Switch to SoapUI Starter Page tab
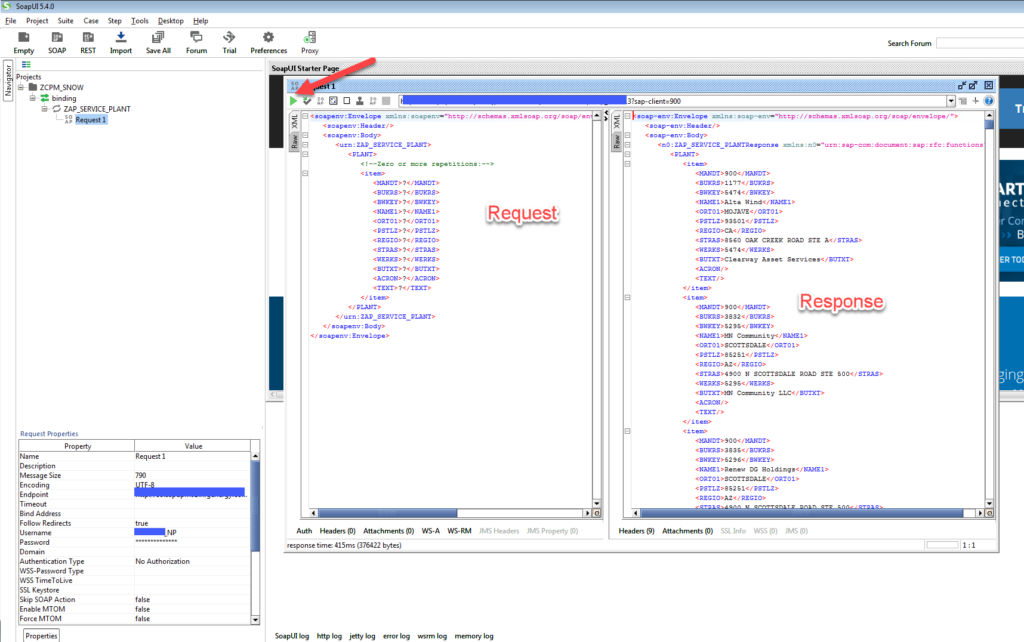 pyautogui.click(x=305, y=68)
